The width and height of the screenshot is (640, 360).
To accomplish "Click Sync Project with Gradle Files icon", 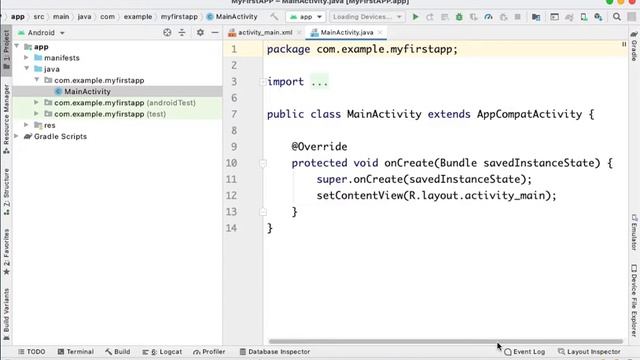I will pyautogui.click(x=569, y=17).
